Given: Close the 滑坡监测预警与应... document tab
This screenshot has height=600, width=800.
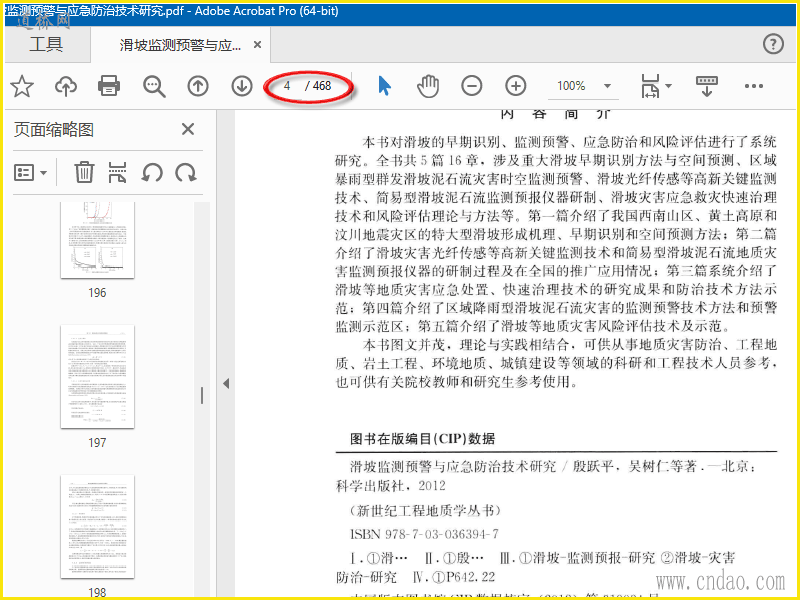Looking at the screenshot, I should click(258, 45).
